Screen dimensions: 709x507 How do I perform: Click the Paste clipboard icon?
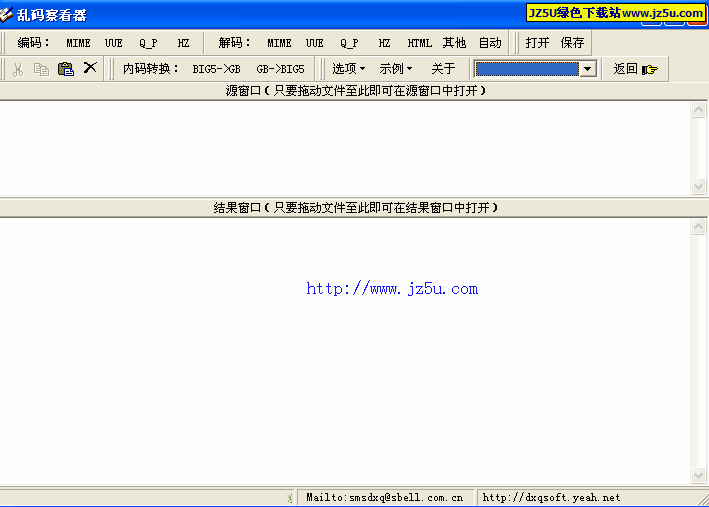coord(66,69)
